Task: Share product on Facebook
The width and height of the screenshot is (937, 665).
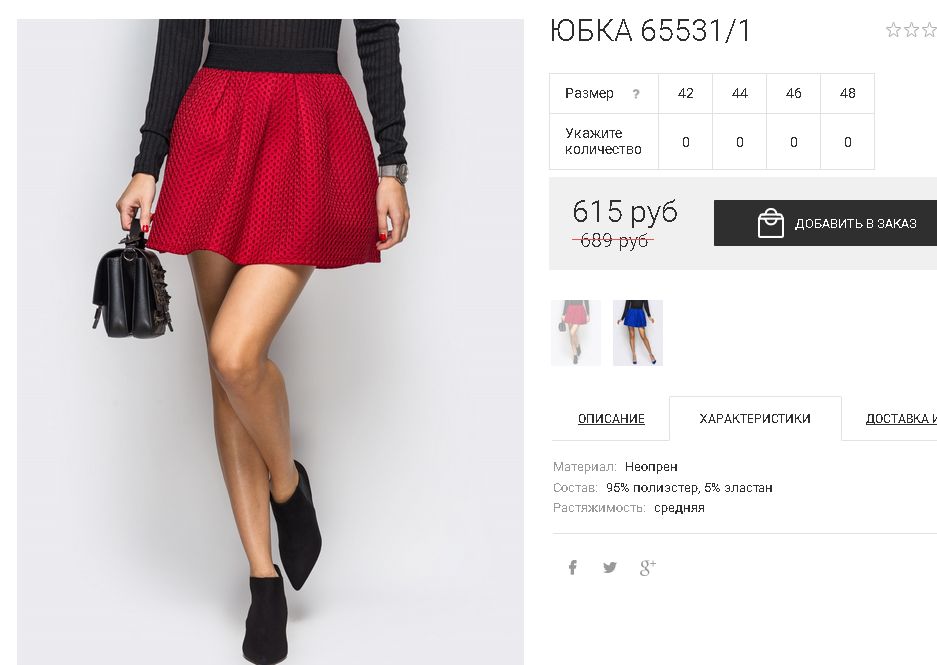Action: (572, 567)
